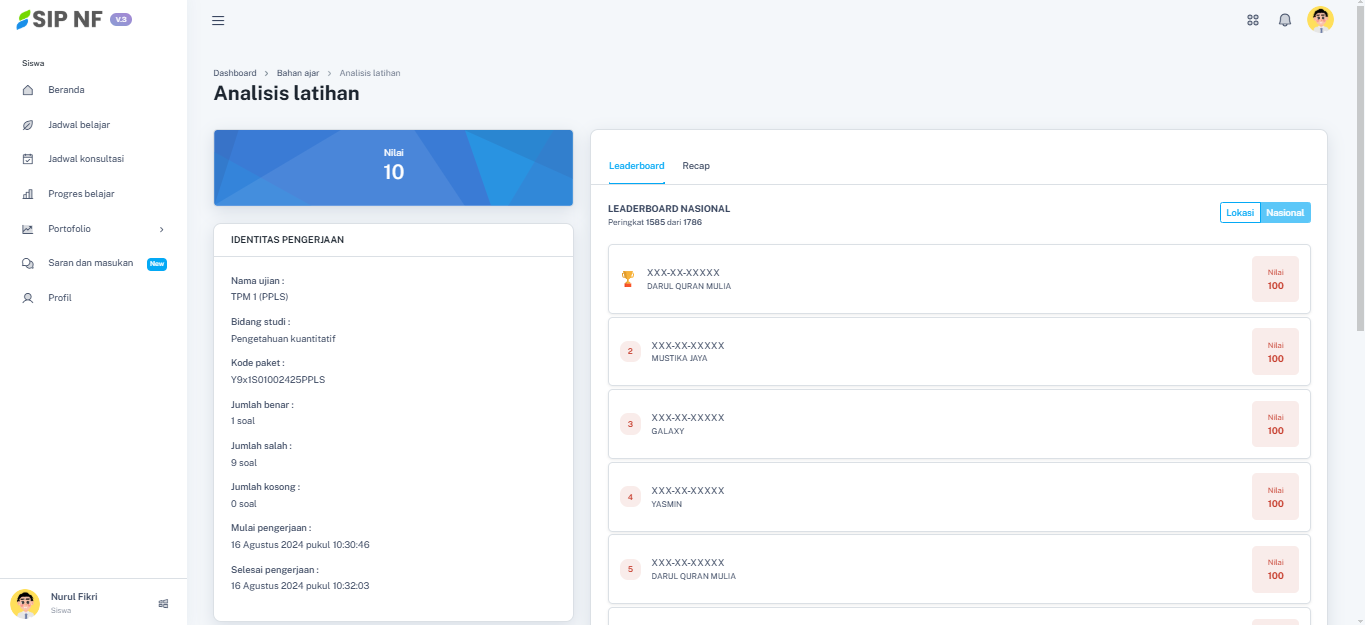Switch to the Recap tab
The width and height of the screenshot is (1365, 625).
click(696, 166)
